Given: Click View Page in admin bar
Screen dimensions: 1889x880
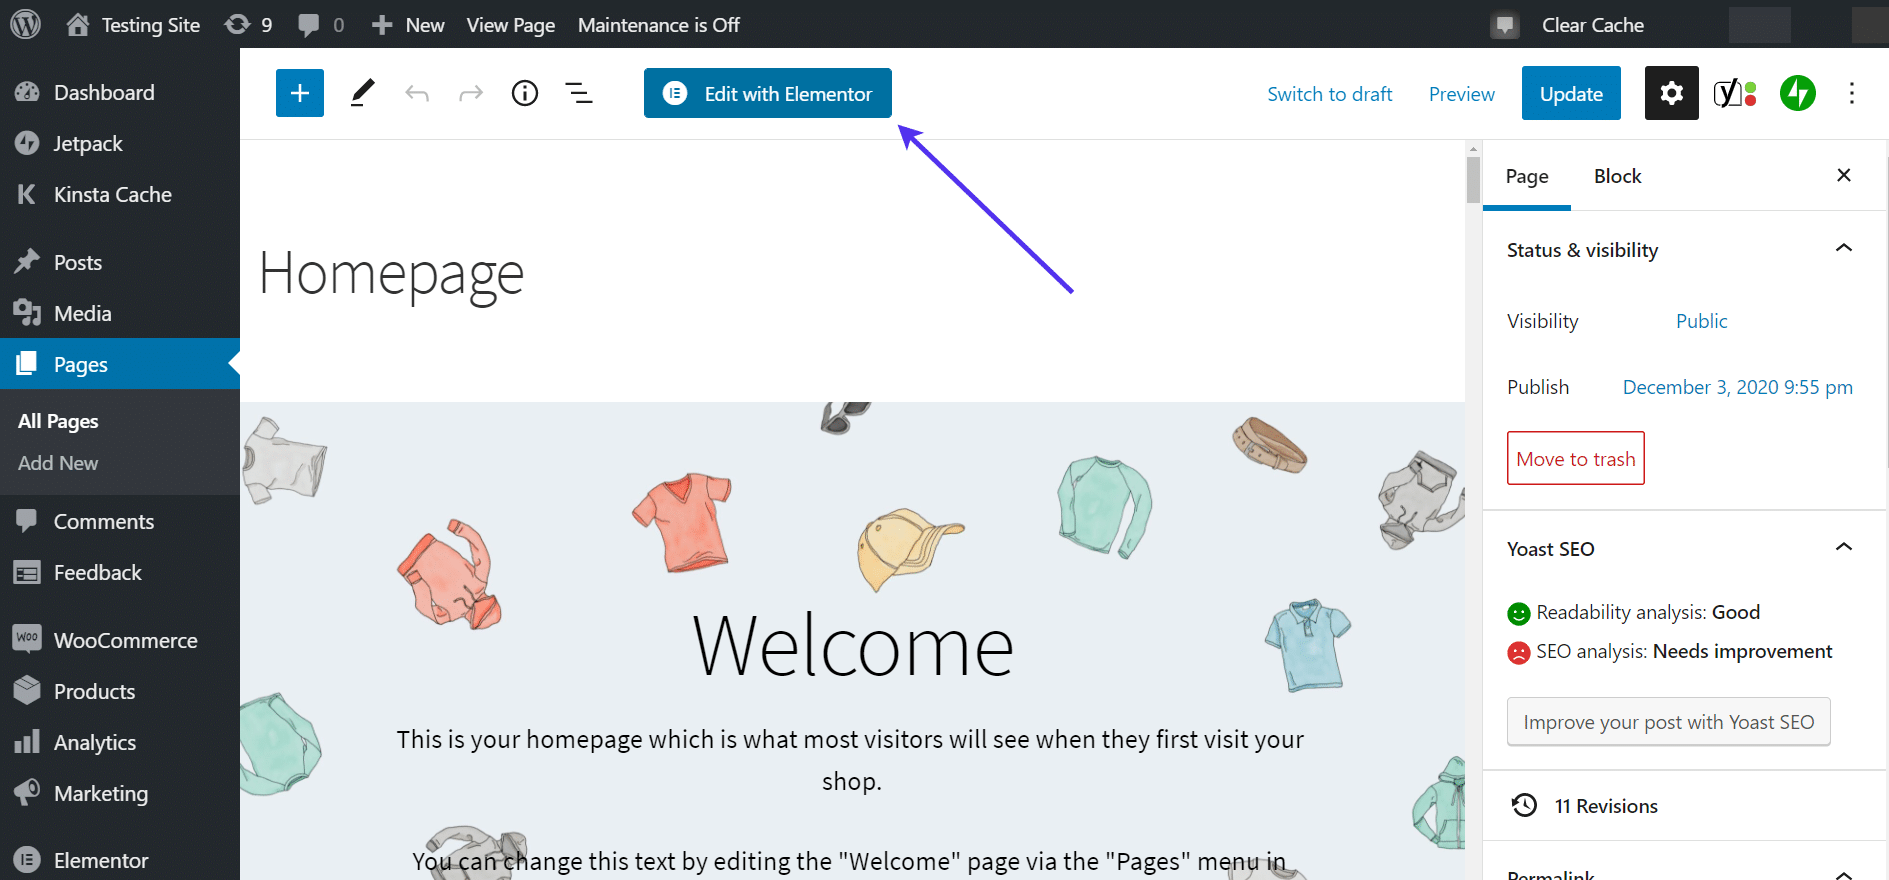Looking at the screenshot, I should (x=510, y=25).
